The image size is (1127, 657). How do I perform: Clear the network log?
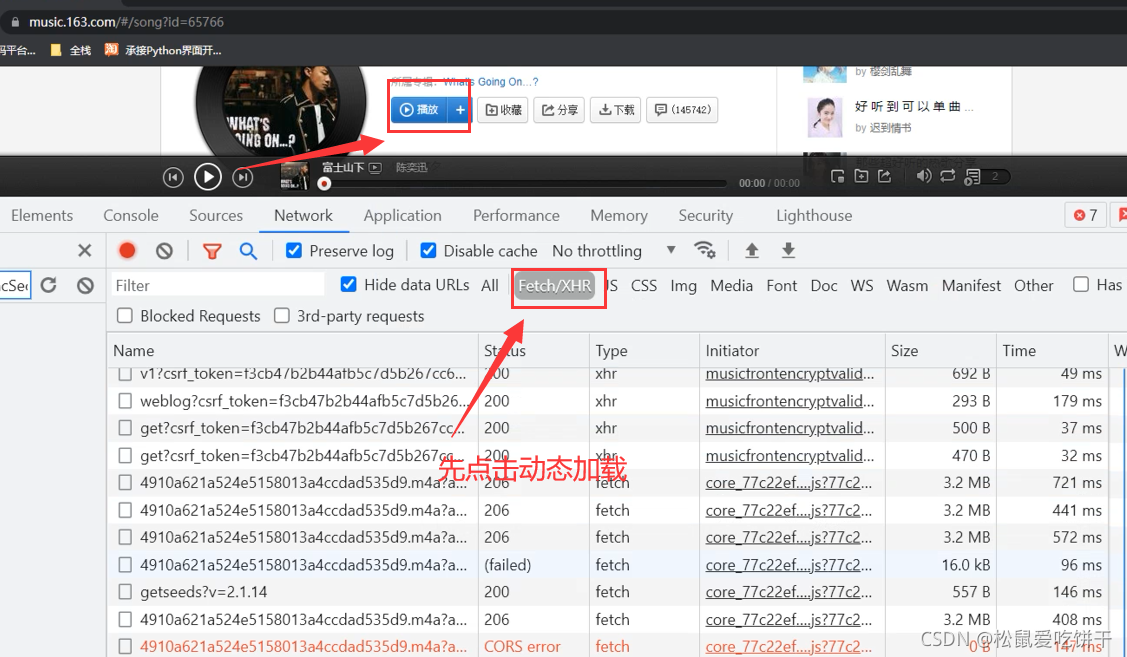tap(164, 250)
